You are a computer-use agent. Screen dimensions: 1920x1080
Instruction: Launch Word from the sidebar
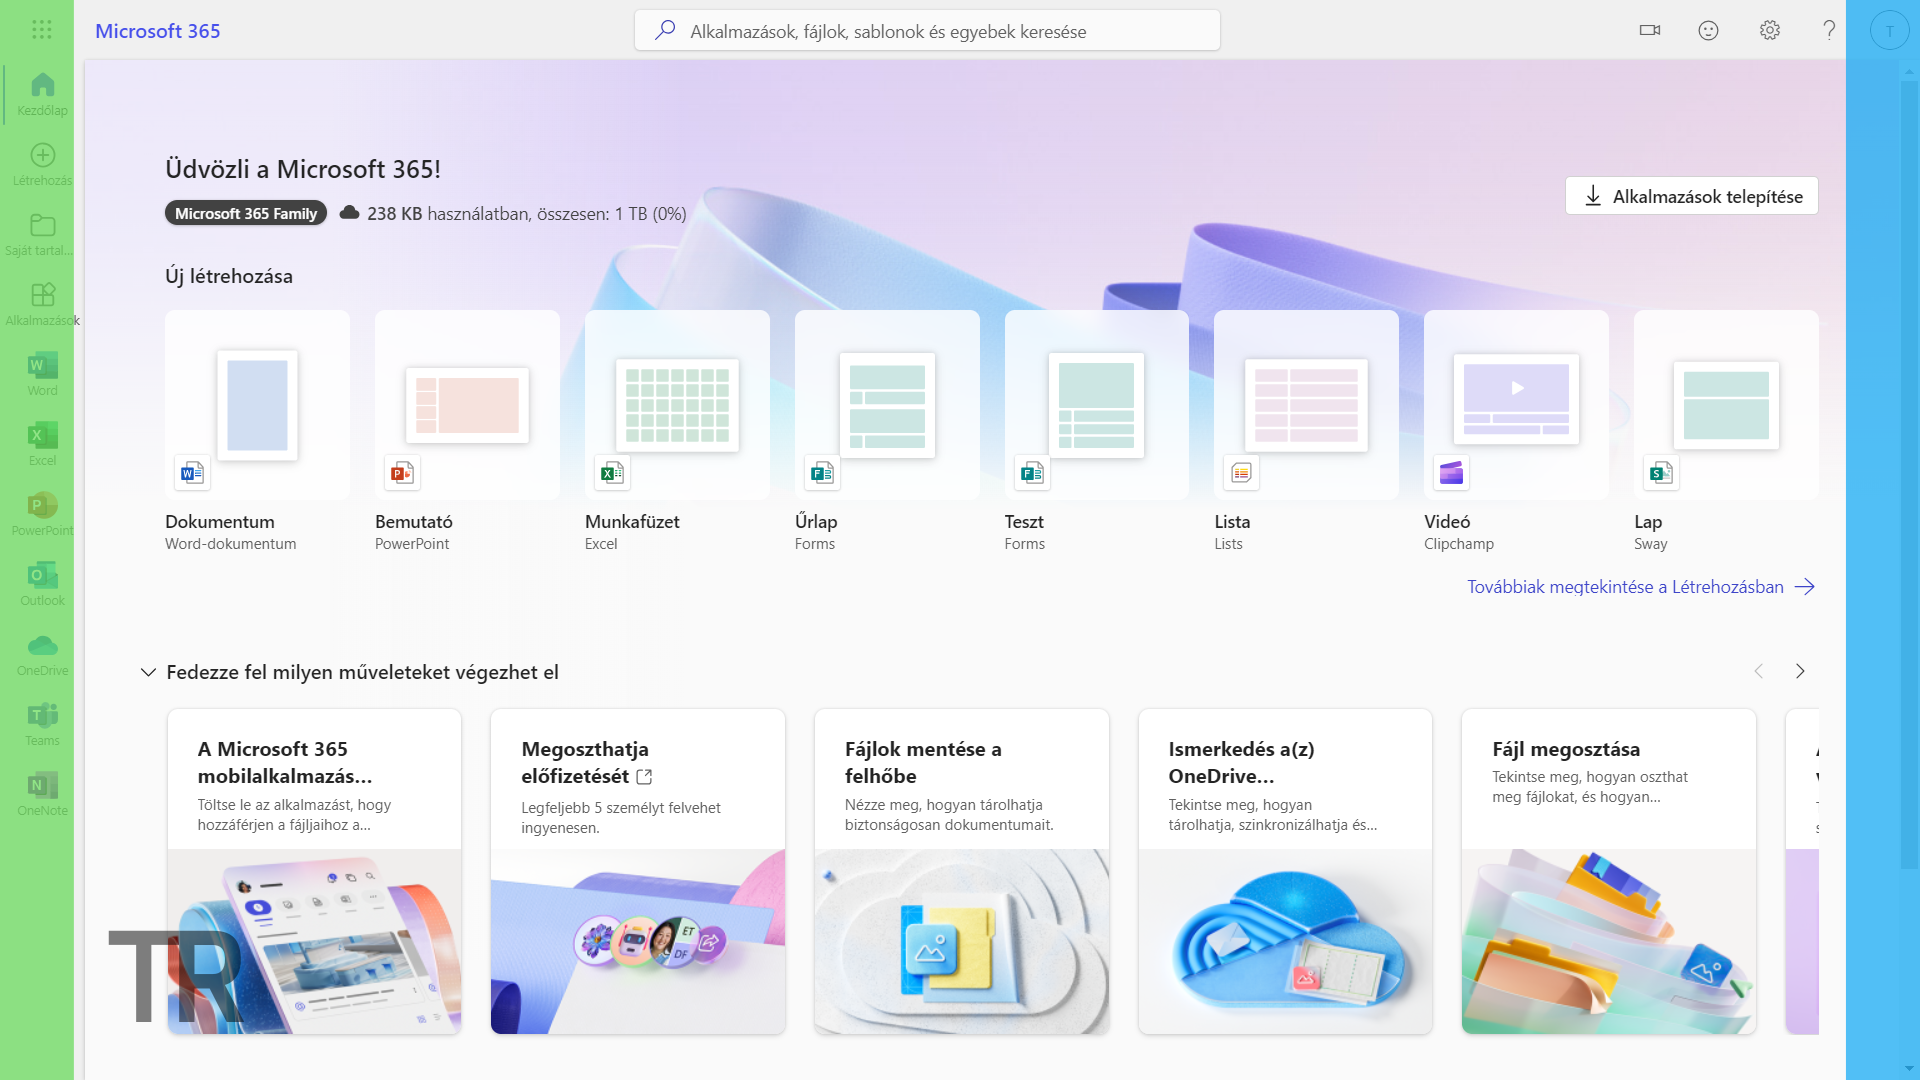(42, 375)
